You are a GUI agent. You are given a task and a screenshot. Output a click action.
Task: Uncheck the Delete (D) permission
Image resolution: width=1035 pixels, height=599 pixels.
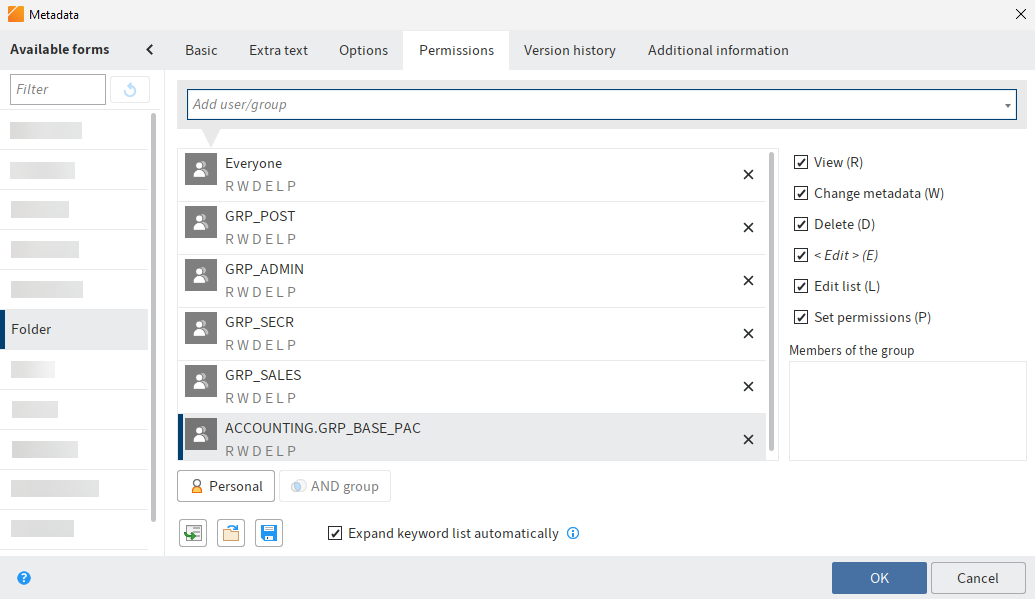pyautogui.click(x=801, y=223)
